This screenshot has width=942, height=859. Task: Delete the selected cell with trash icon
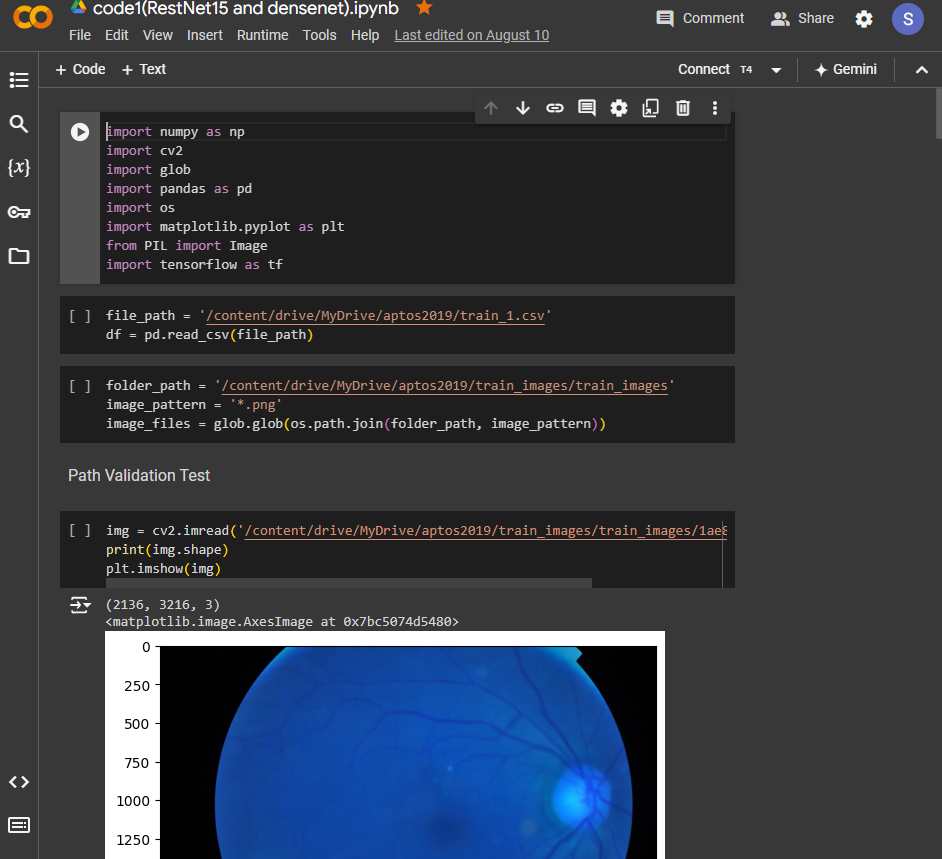(x=683, y=108)
